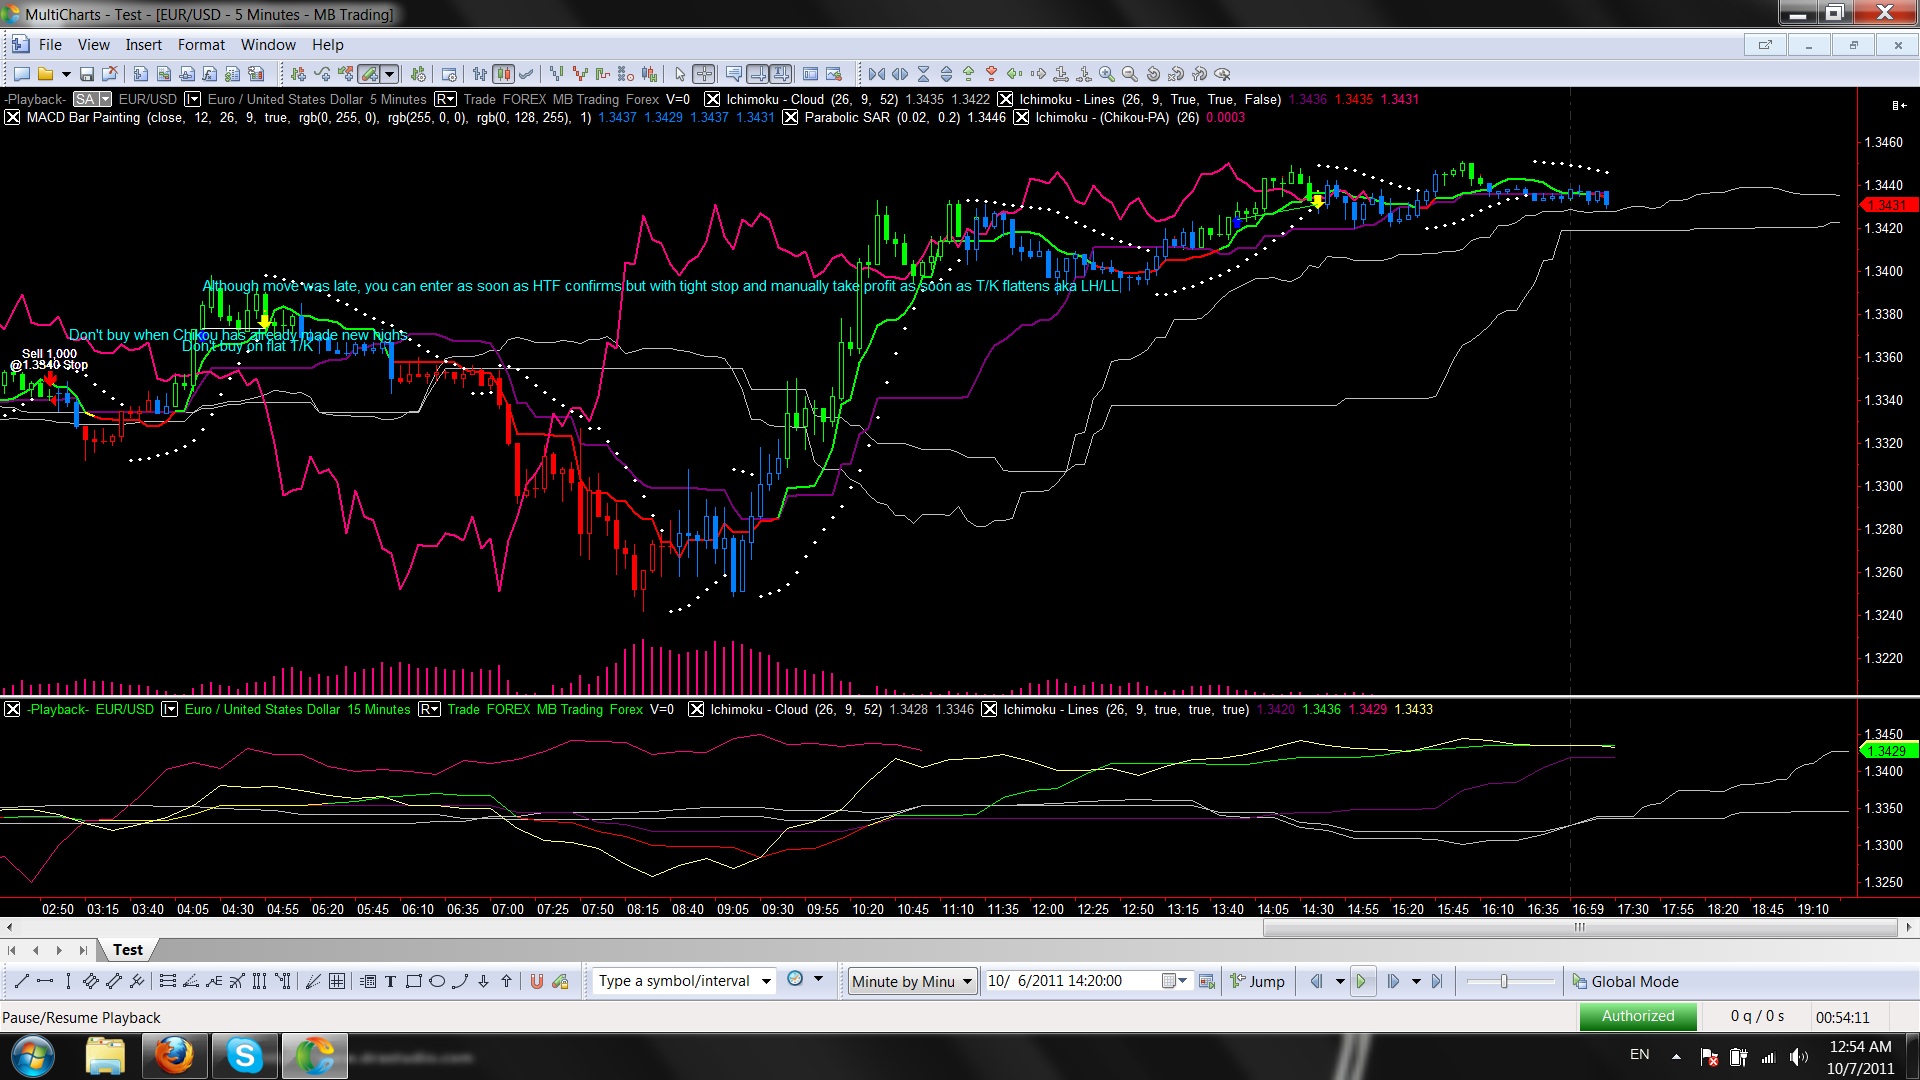The height and width of the screenshot is (1080, 1920).
Task: Click the red decrease bar spacing arrow
Action: pos(991,74)
